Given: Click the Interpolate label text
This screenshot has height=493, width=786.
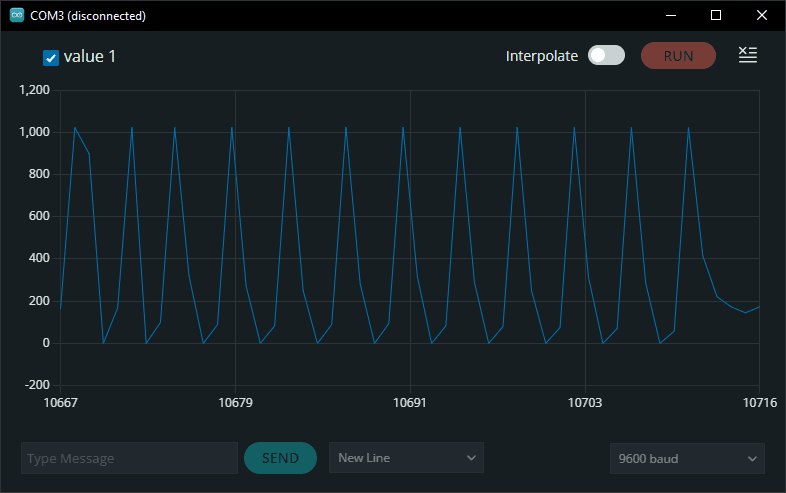Looking at the screenshot, I should (x=542, y=56).
